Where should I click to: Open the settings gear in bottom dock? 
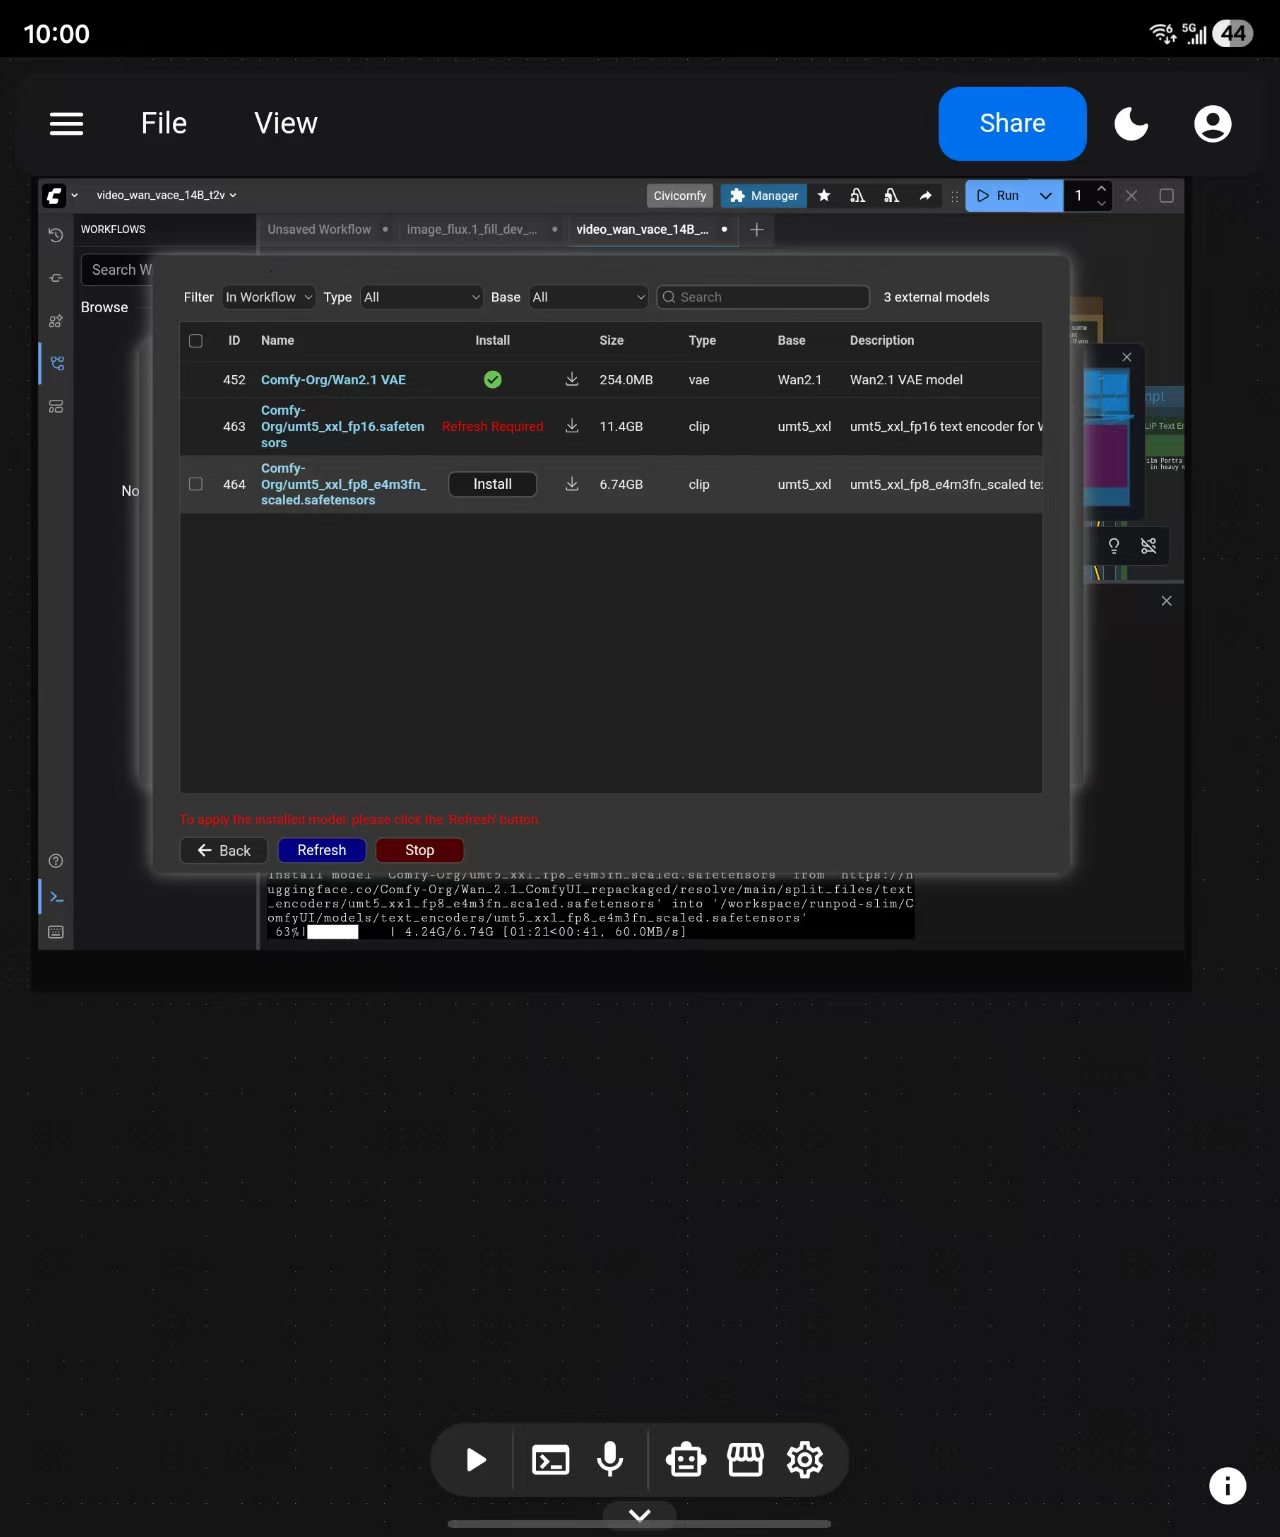805,1460
